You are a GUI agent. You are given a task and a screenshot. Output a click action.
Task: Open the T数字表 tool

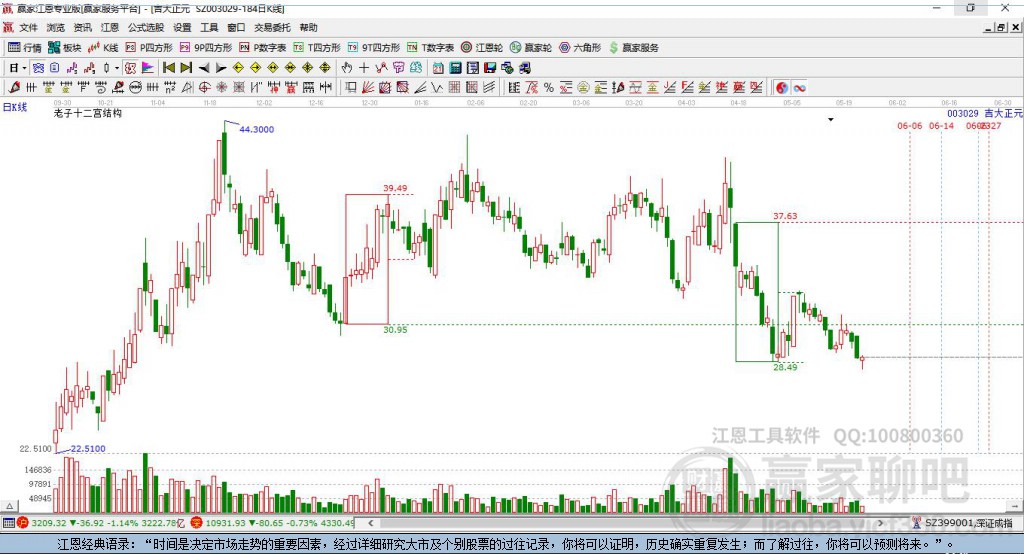[430, 48]
